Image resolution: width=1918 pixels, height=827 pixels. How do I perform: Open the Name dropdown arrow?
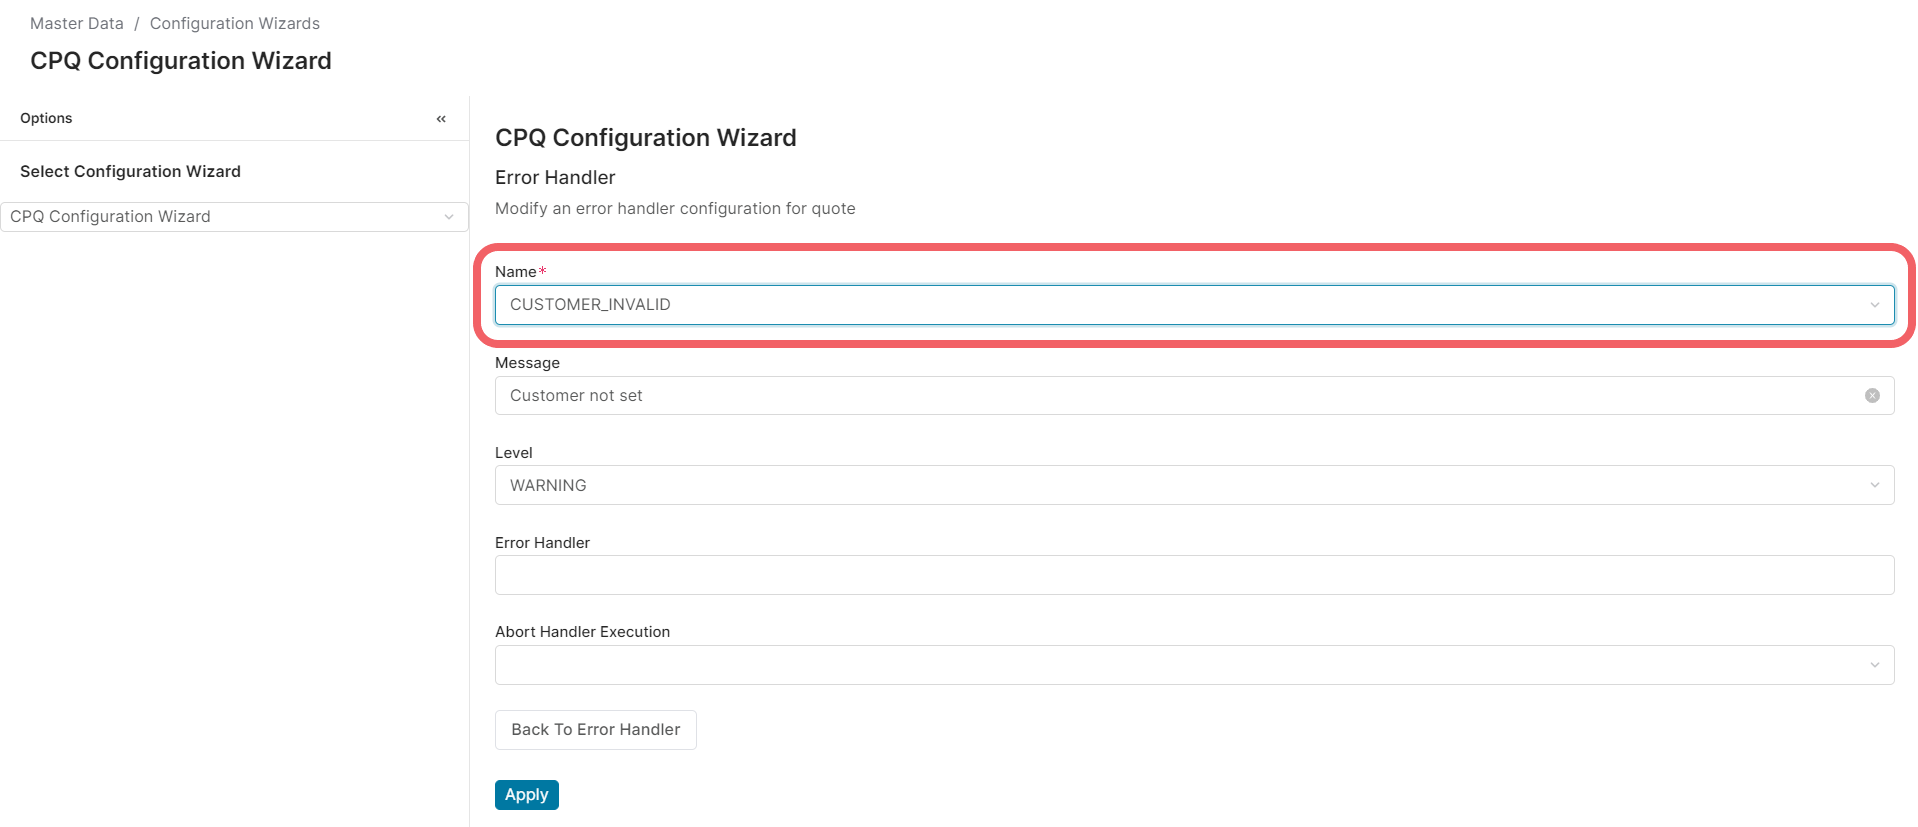click(x=1874, y=305)
